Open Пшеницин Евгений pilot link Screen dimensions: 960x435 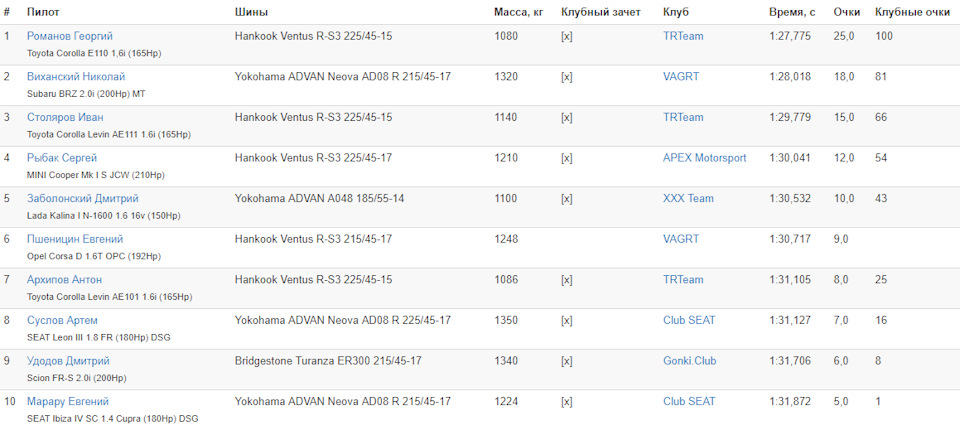click(75, 239)
